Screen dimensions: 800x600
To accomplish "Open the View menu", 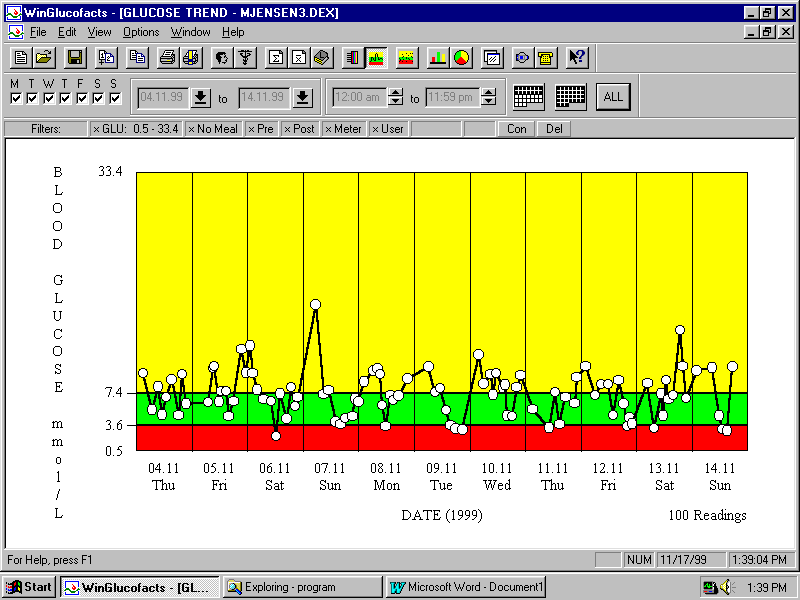I will [x=100, y=32].
